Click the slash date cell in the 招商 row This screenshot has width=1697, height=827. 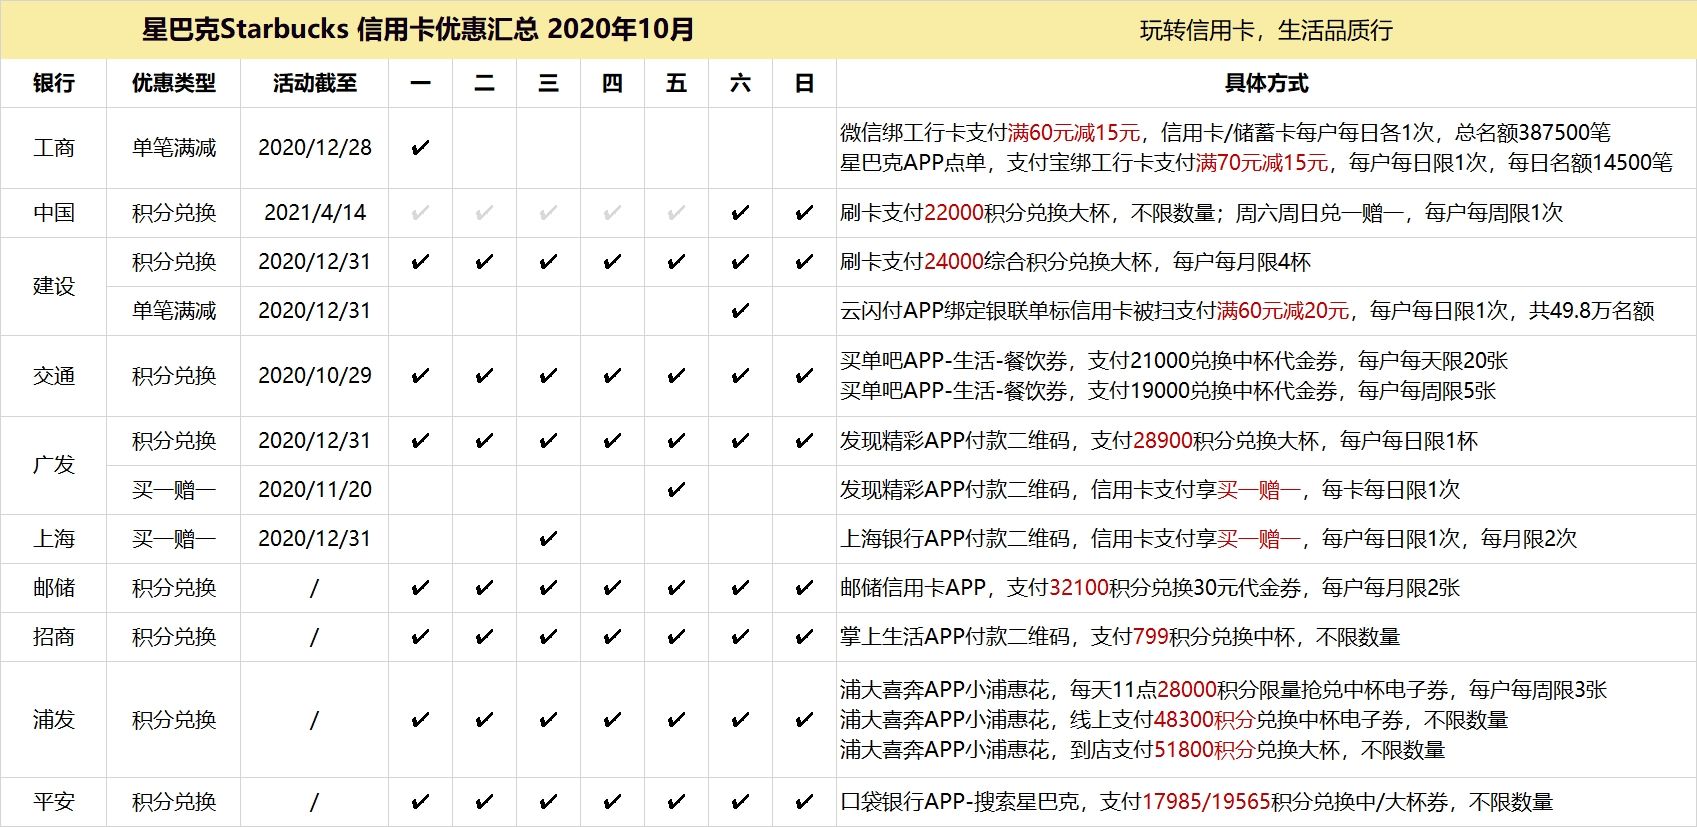point(314,637)
